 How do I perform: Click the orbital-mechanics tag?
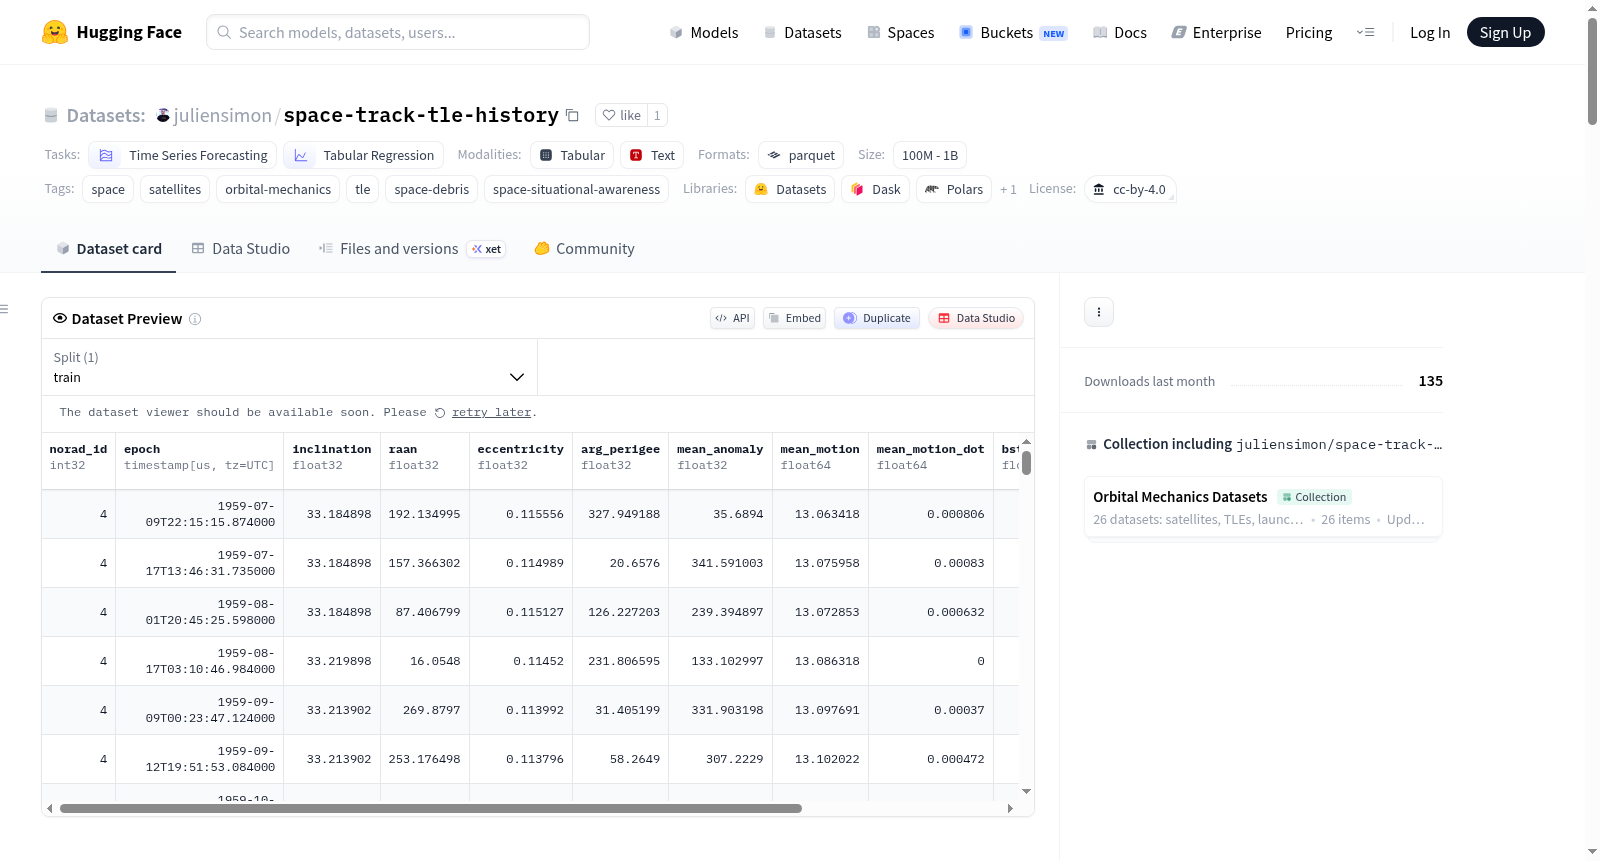[x=278, y=189]
